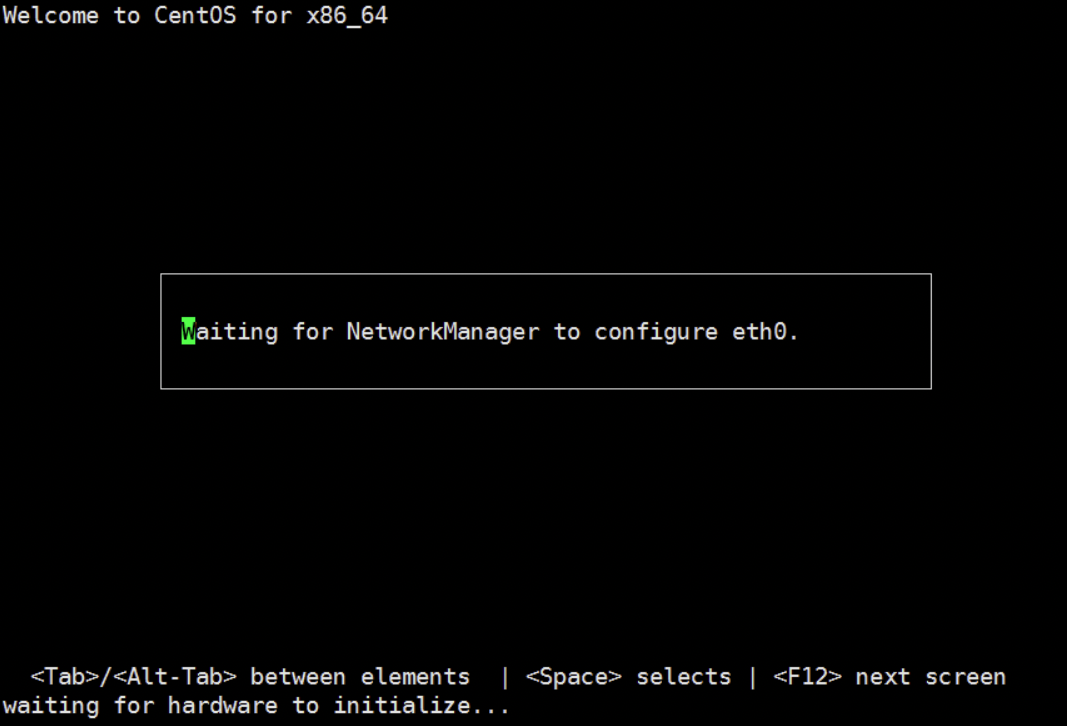Viewport: 1067px width, 726px height.
Task: Click the "Welcome to CentOS for x86_64" header
Action: [195, 16]
